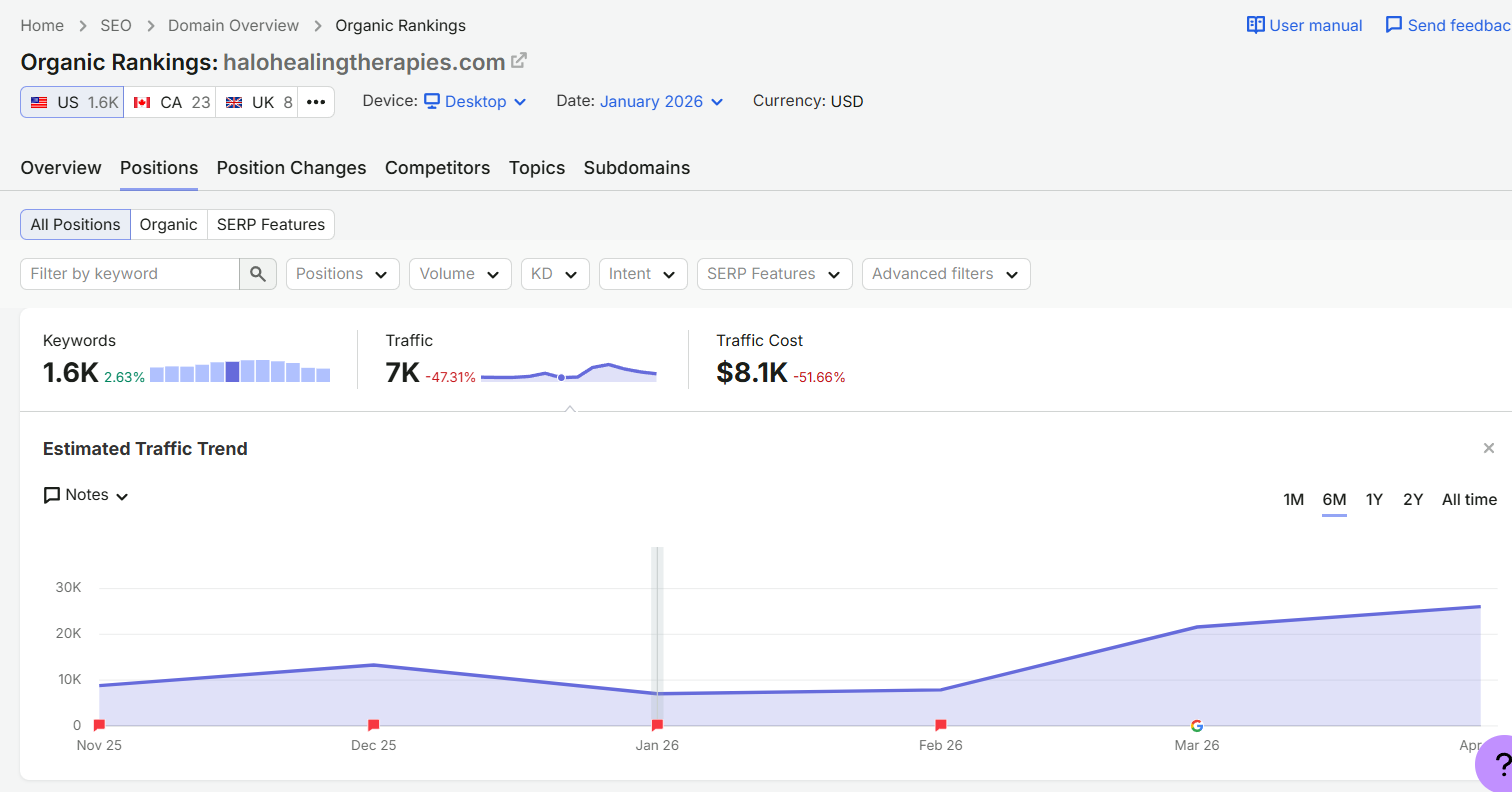This screenshot has width=1512, height=792.
Task: Switch chart range to 1M
Action: point(1293,499)
